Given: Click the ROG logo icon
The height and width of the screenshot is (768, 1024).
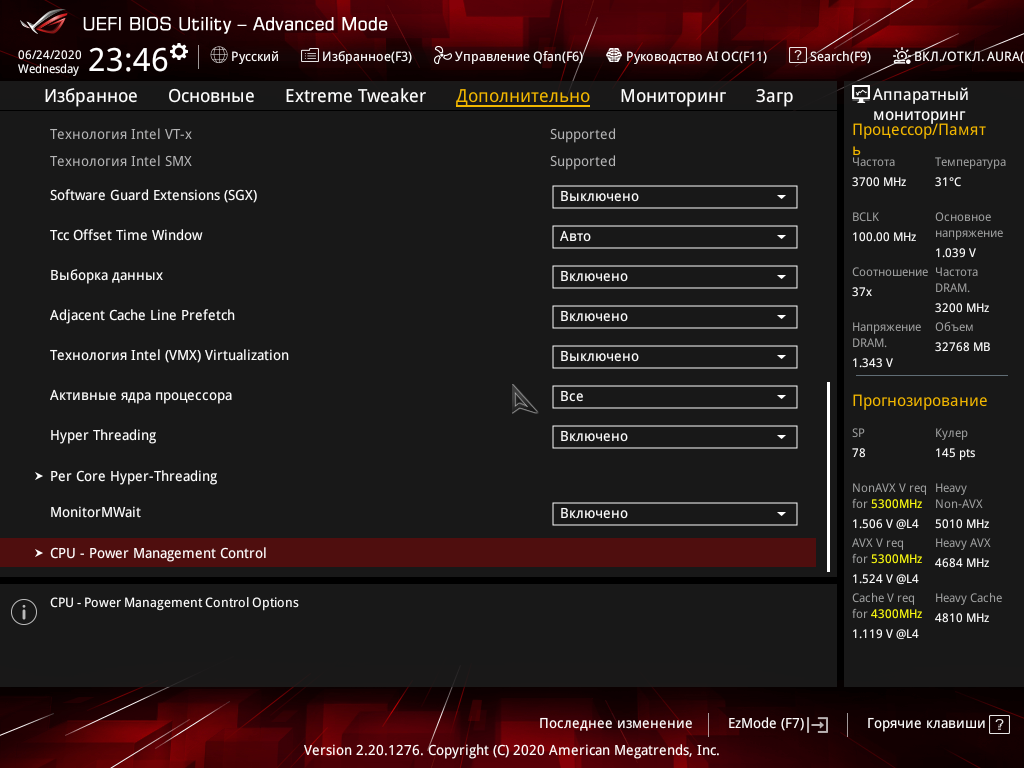Looking at the screenshot, I should click(x=43, y=22).
